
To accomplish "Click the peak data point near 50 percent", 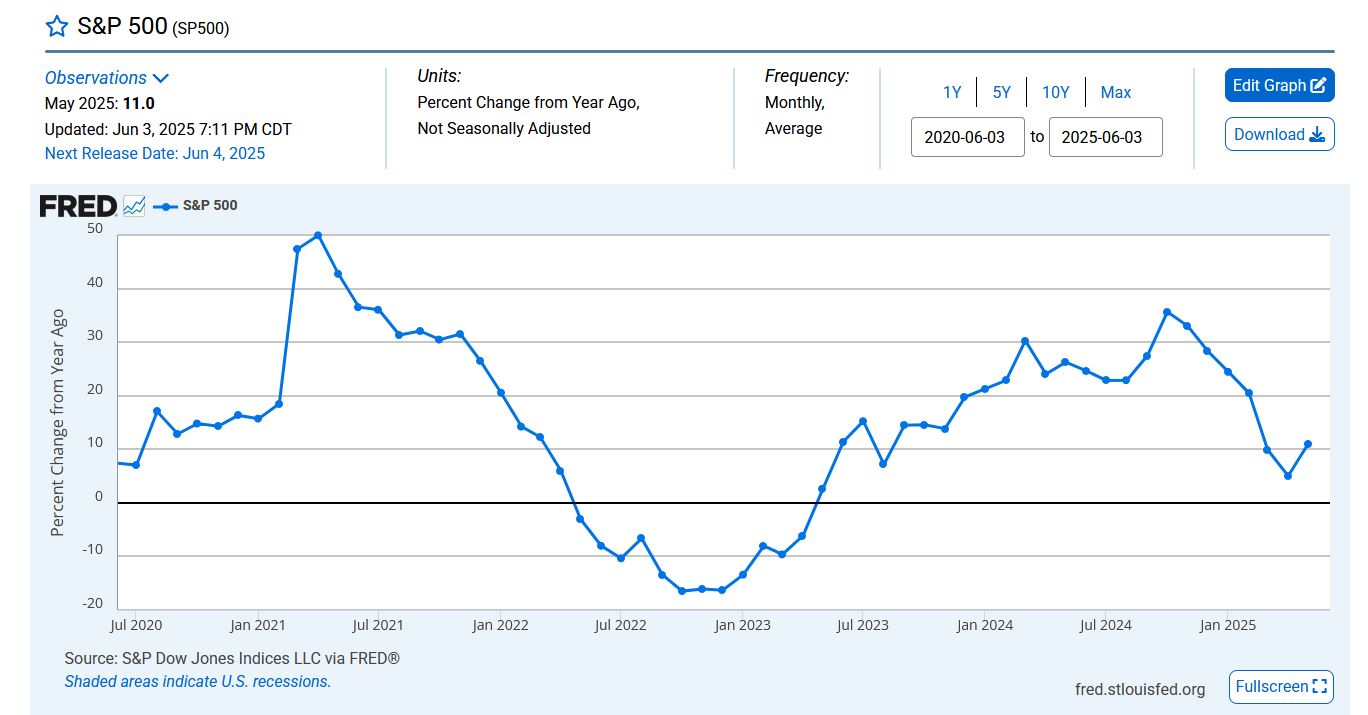I will coord(318,236).
